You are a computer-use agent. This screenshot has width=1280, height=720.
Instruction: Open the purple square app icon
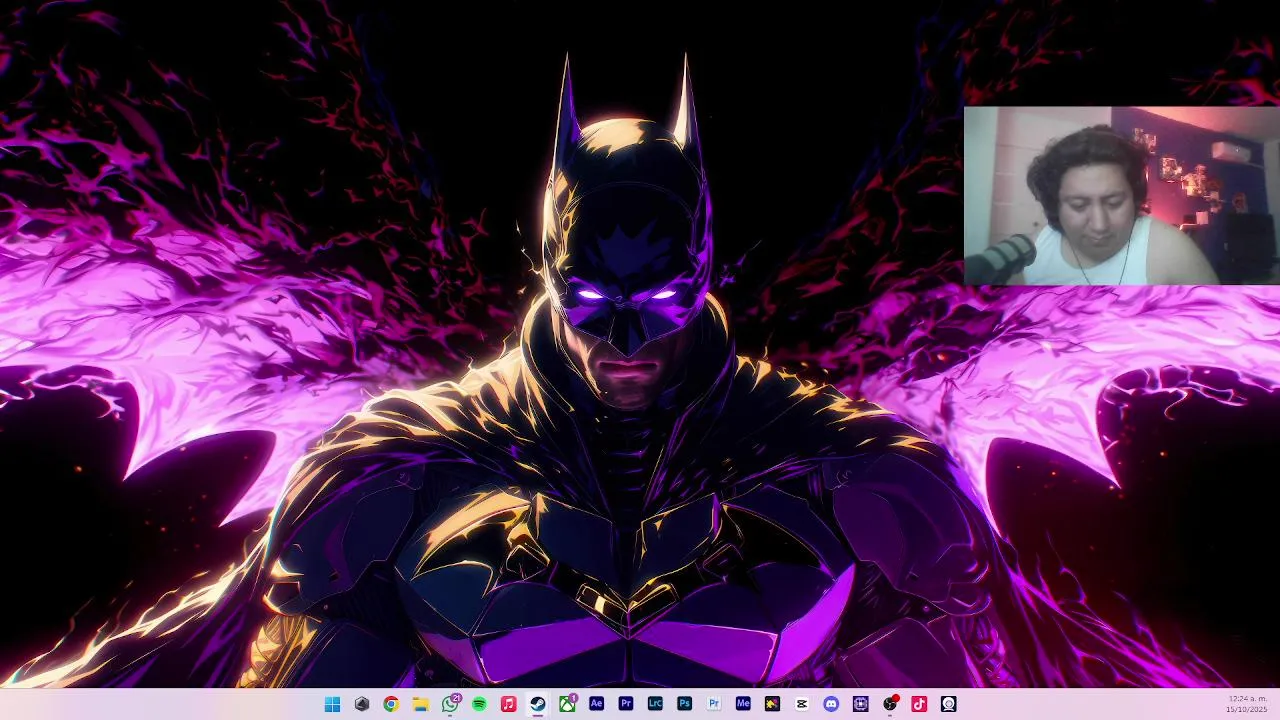(860, 704)
